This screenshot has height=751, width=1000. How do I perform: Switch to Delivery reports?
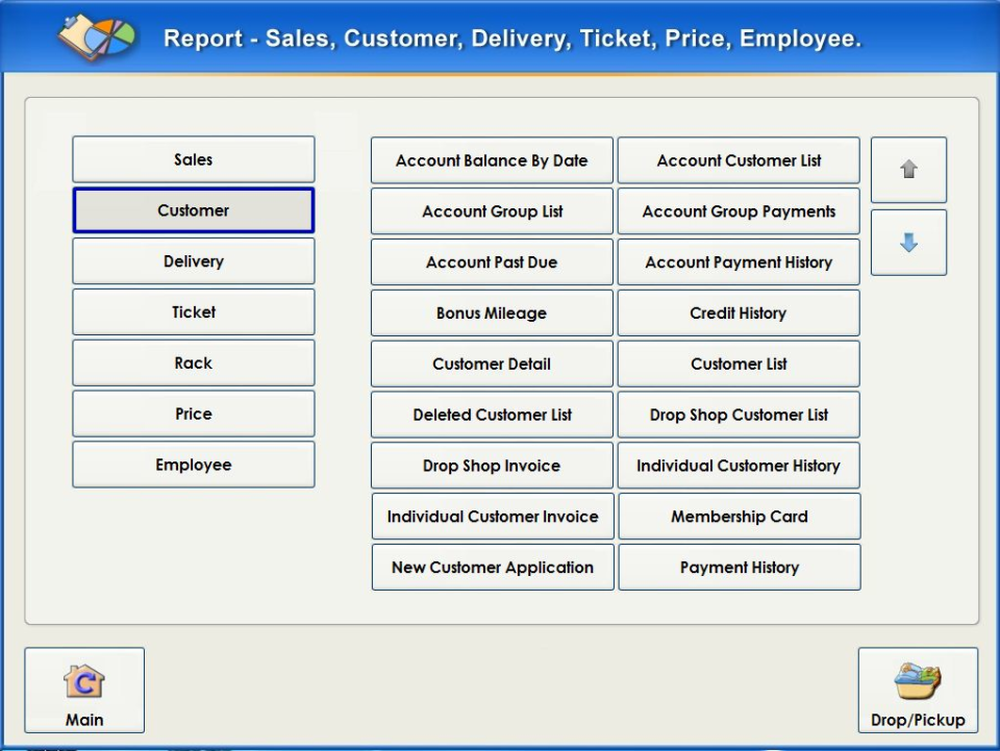[193, 261]
